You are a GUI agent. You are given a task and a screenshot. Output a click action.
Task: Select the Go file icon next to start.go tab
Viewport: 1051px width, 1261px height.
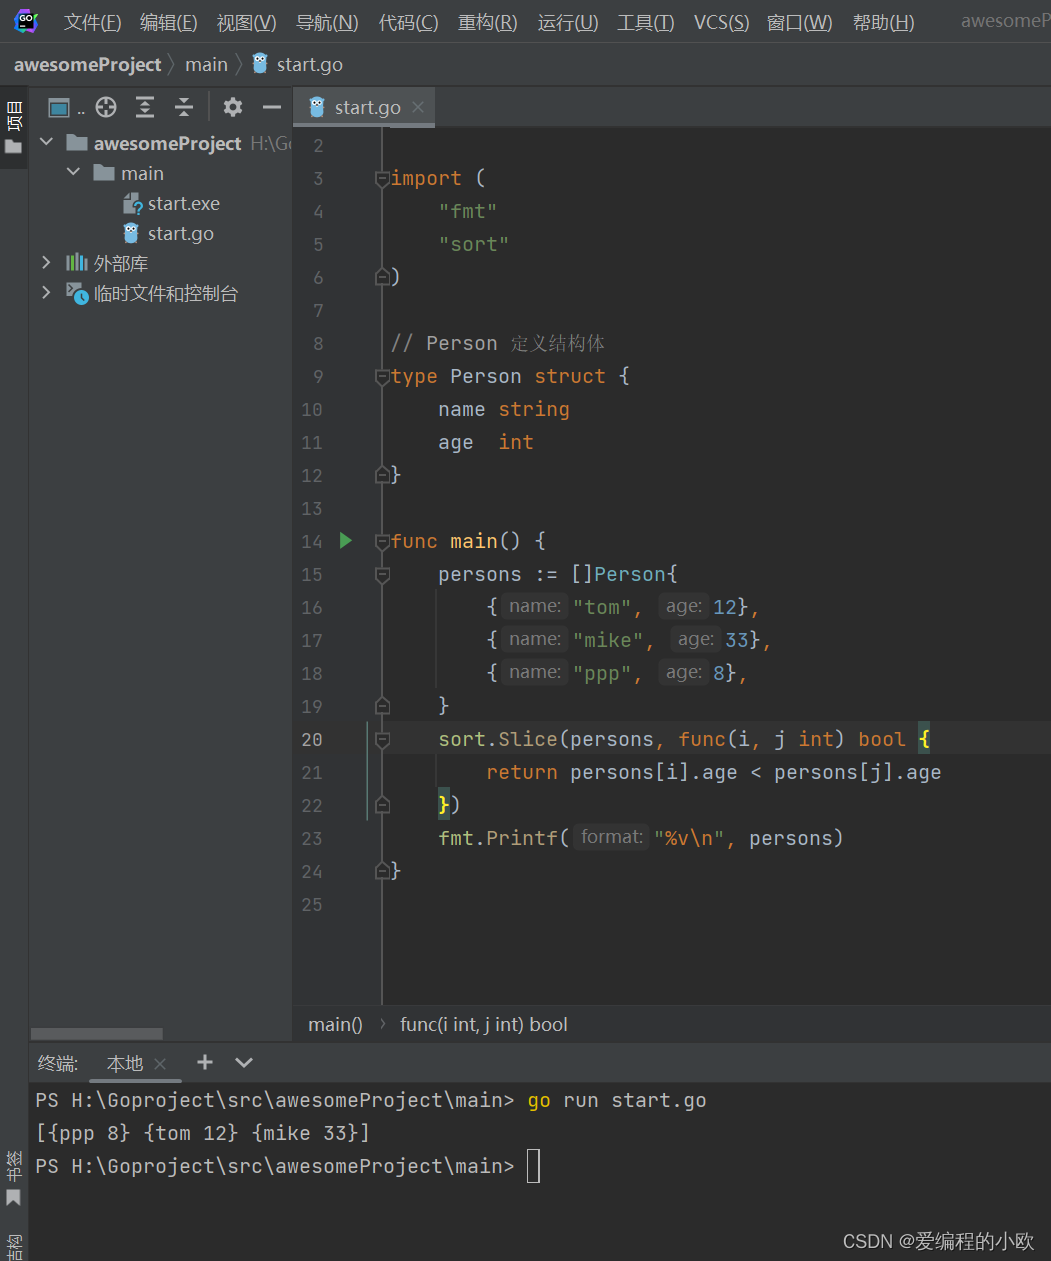tap(316, 106)
